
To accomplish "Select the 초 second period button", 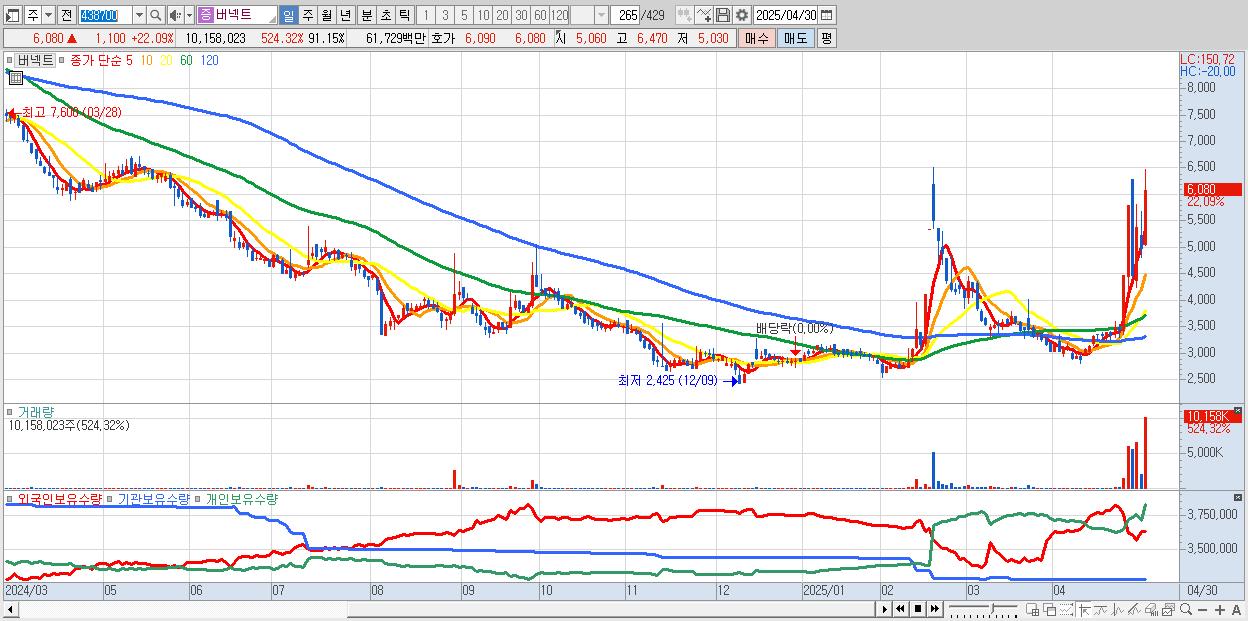I will point(385,15).
